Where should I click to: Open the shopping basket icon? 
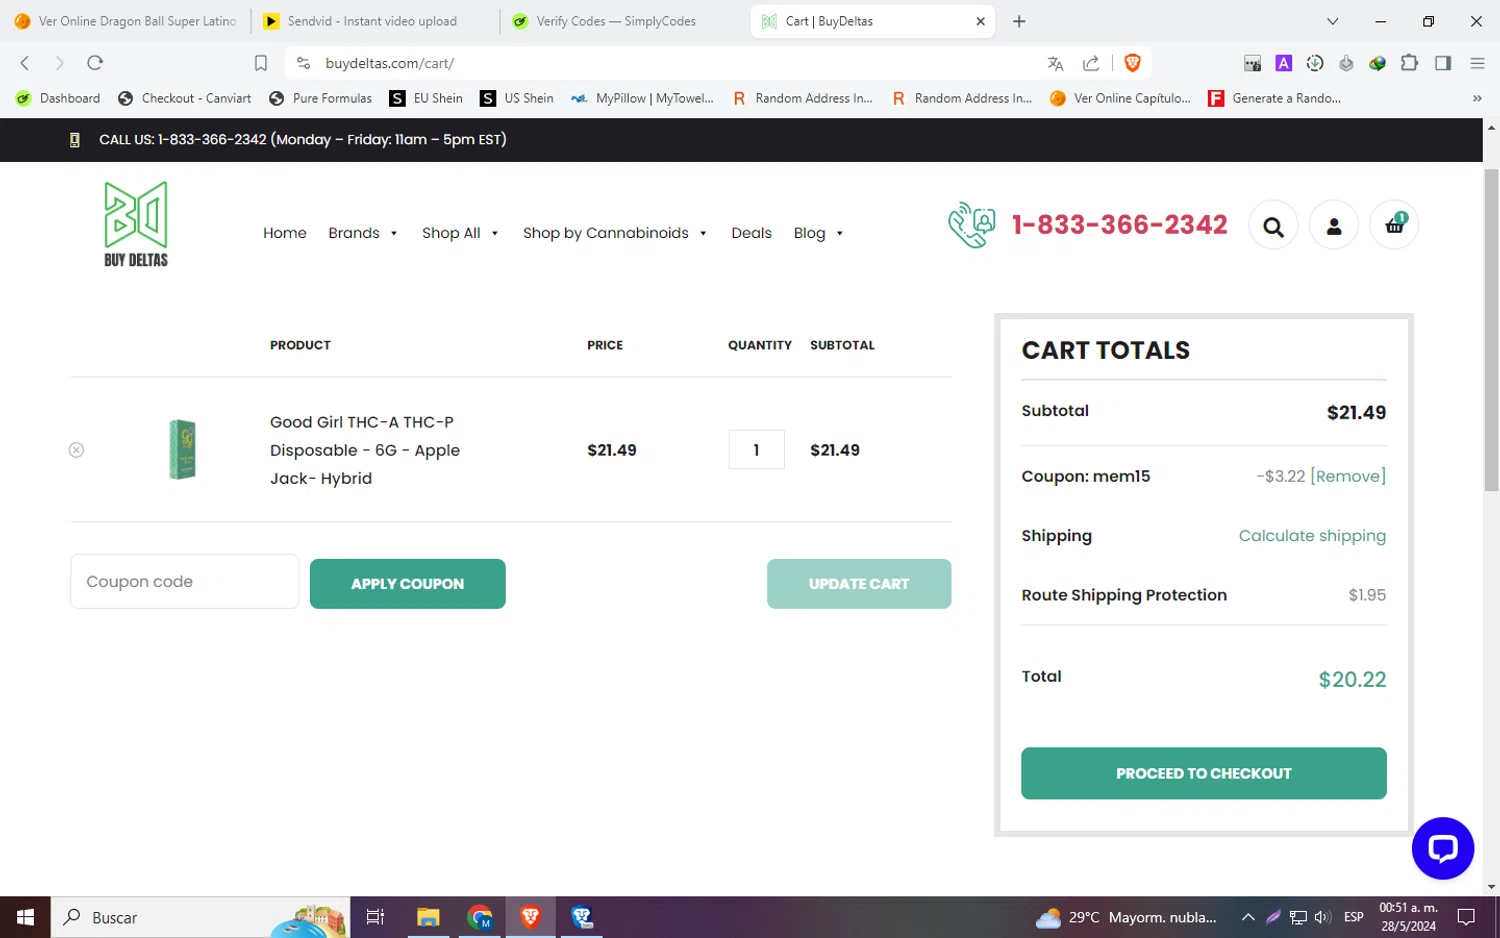(x=1394, y=225)
